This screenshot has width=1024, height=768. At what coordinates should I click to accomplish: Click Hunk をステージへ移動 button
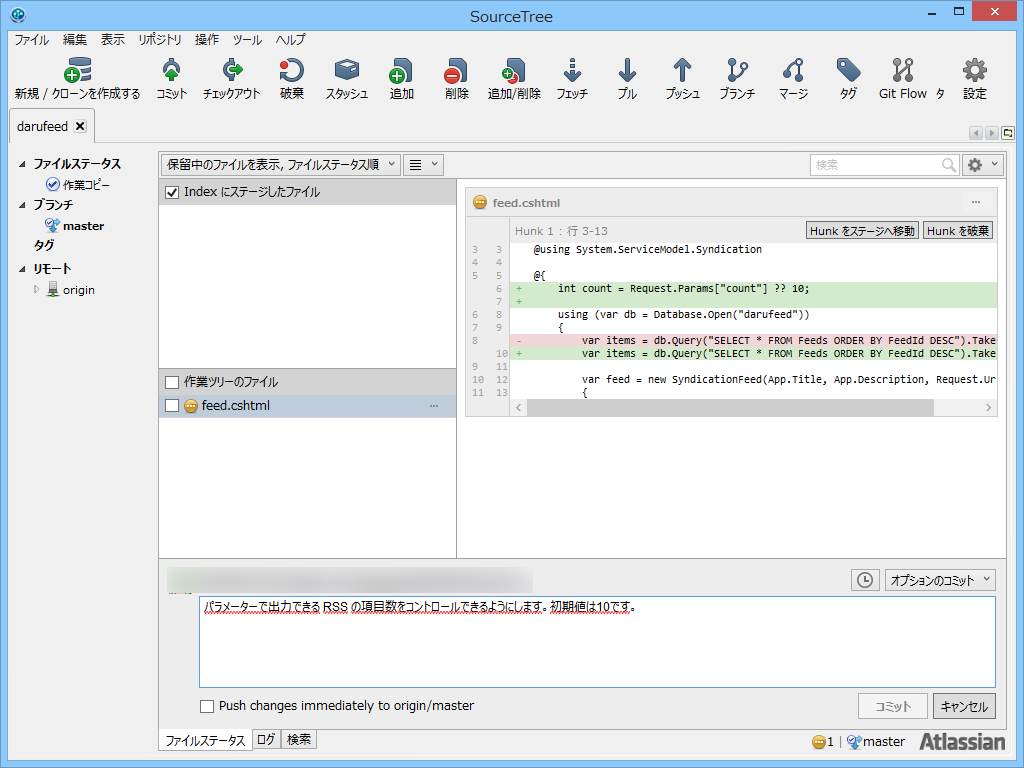tap(862, 231)
